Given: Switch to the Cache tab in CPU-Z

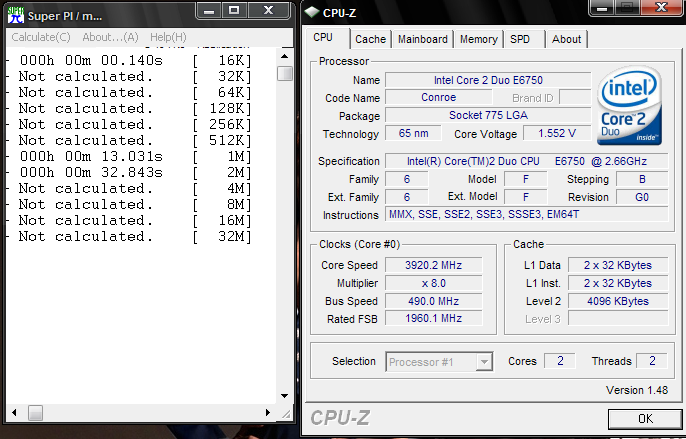Looking at the screenshot, I should pyautogui.click(x=370, y=39).
